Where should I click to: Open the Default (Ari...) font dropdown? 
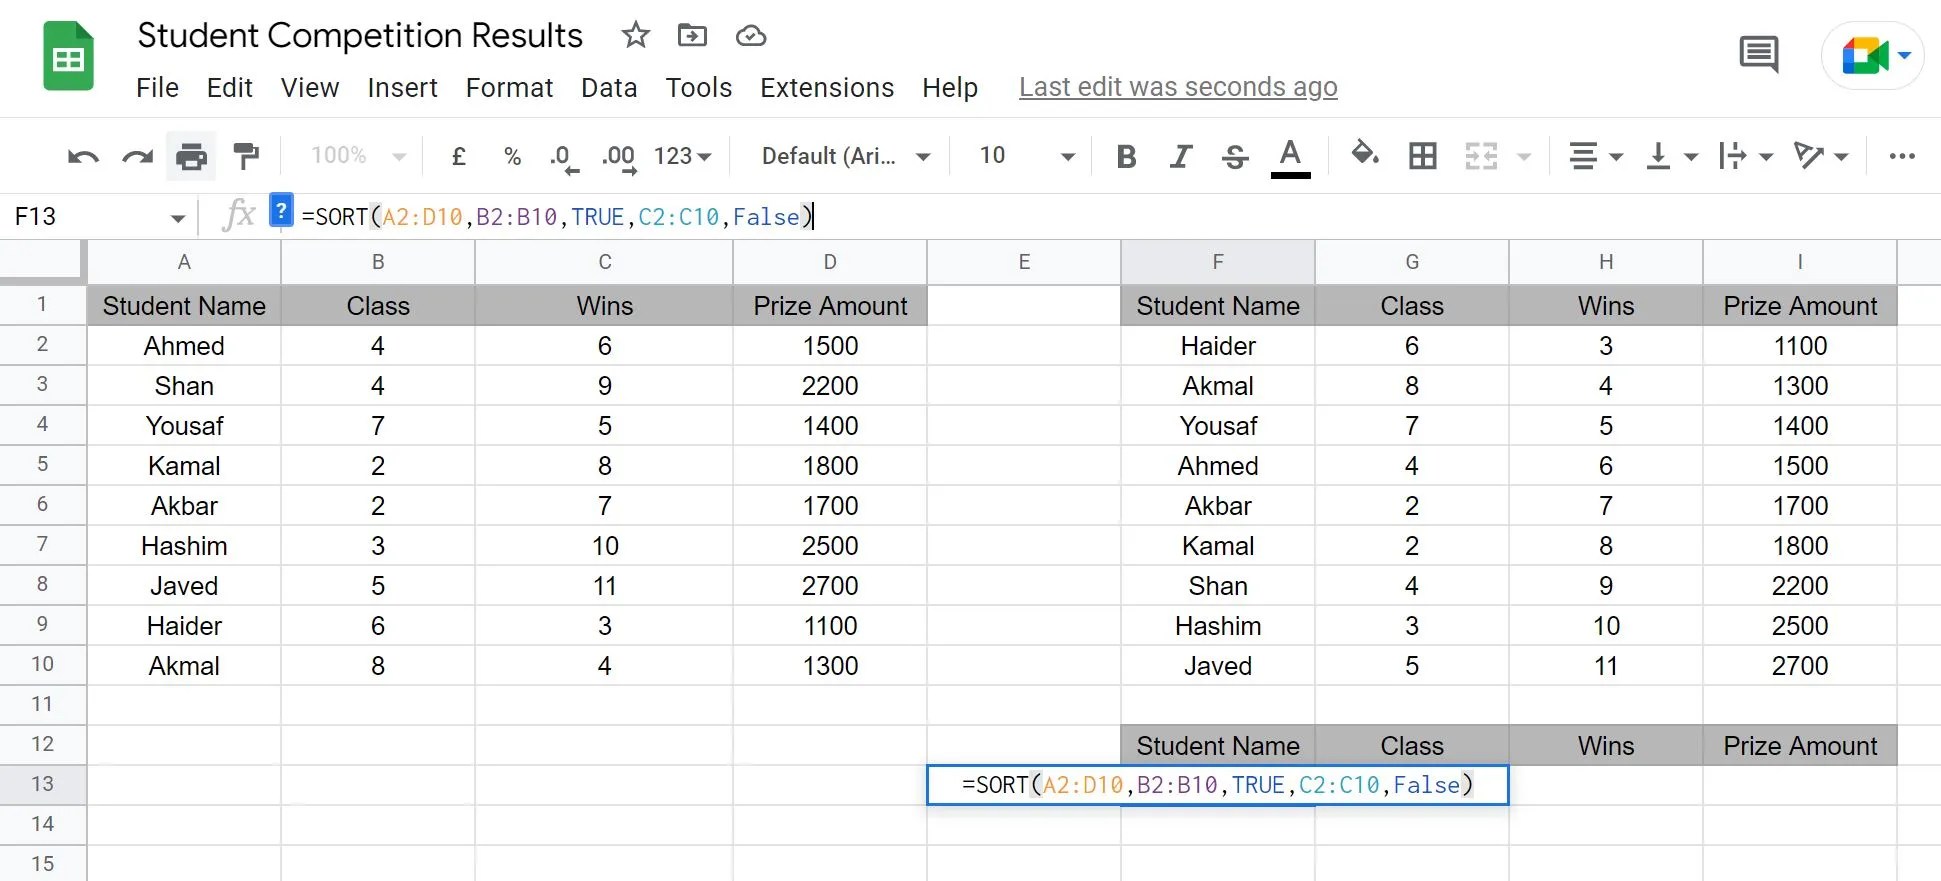click(846, 156)
